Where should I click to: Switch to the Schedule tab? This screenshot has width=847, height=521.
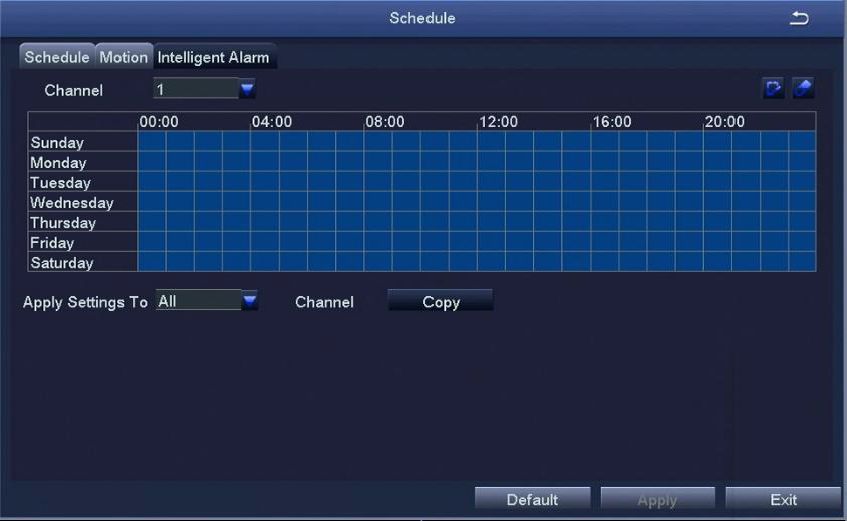(57, 57)
